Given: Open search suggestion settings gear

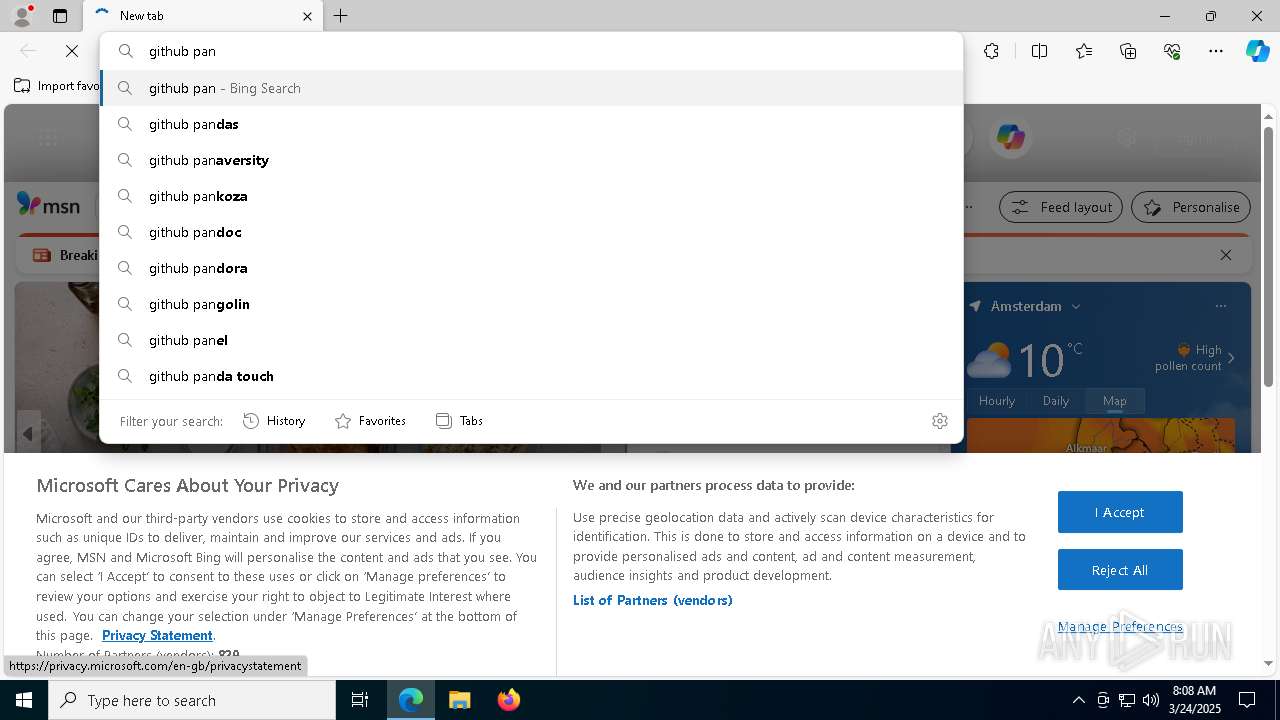Looking at the screenshot, I should pos(939,421).
